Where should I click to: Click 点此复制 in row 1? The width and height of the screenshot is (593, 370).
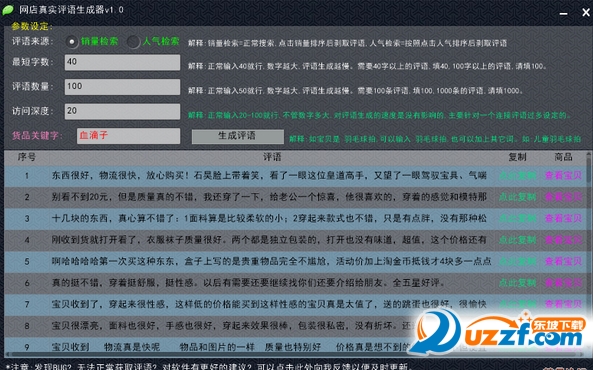pyautogui.click(x=517, y=176)
